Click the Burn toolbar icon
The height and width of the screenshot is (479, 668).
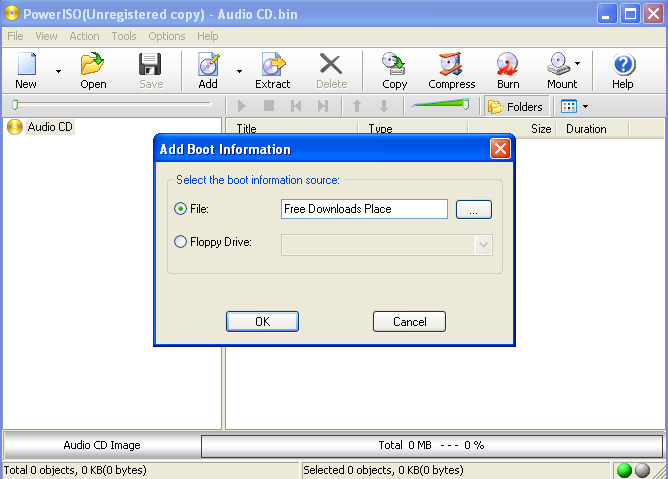(x=508, y=70)
